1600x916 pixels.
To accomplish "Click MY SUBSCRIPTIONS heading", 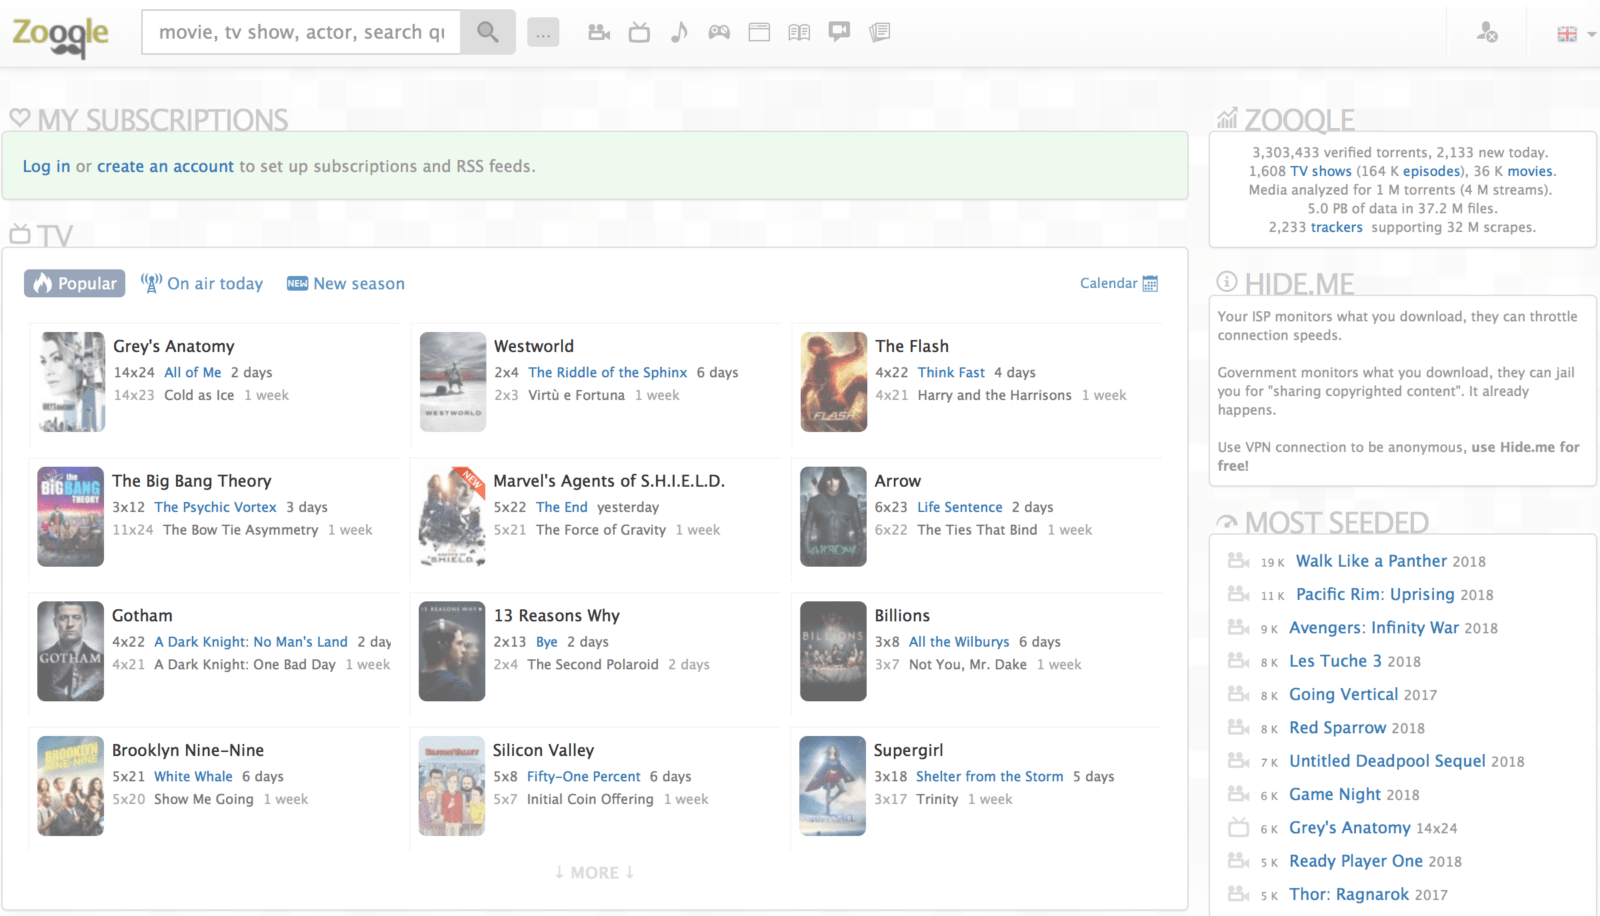I will pyautogui.click(x=163, y=120).
